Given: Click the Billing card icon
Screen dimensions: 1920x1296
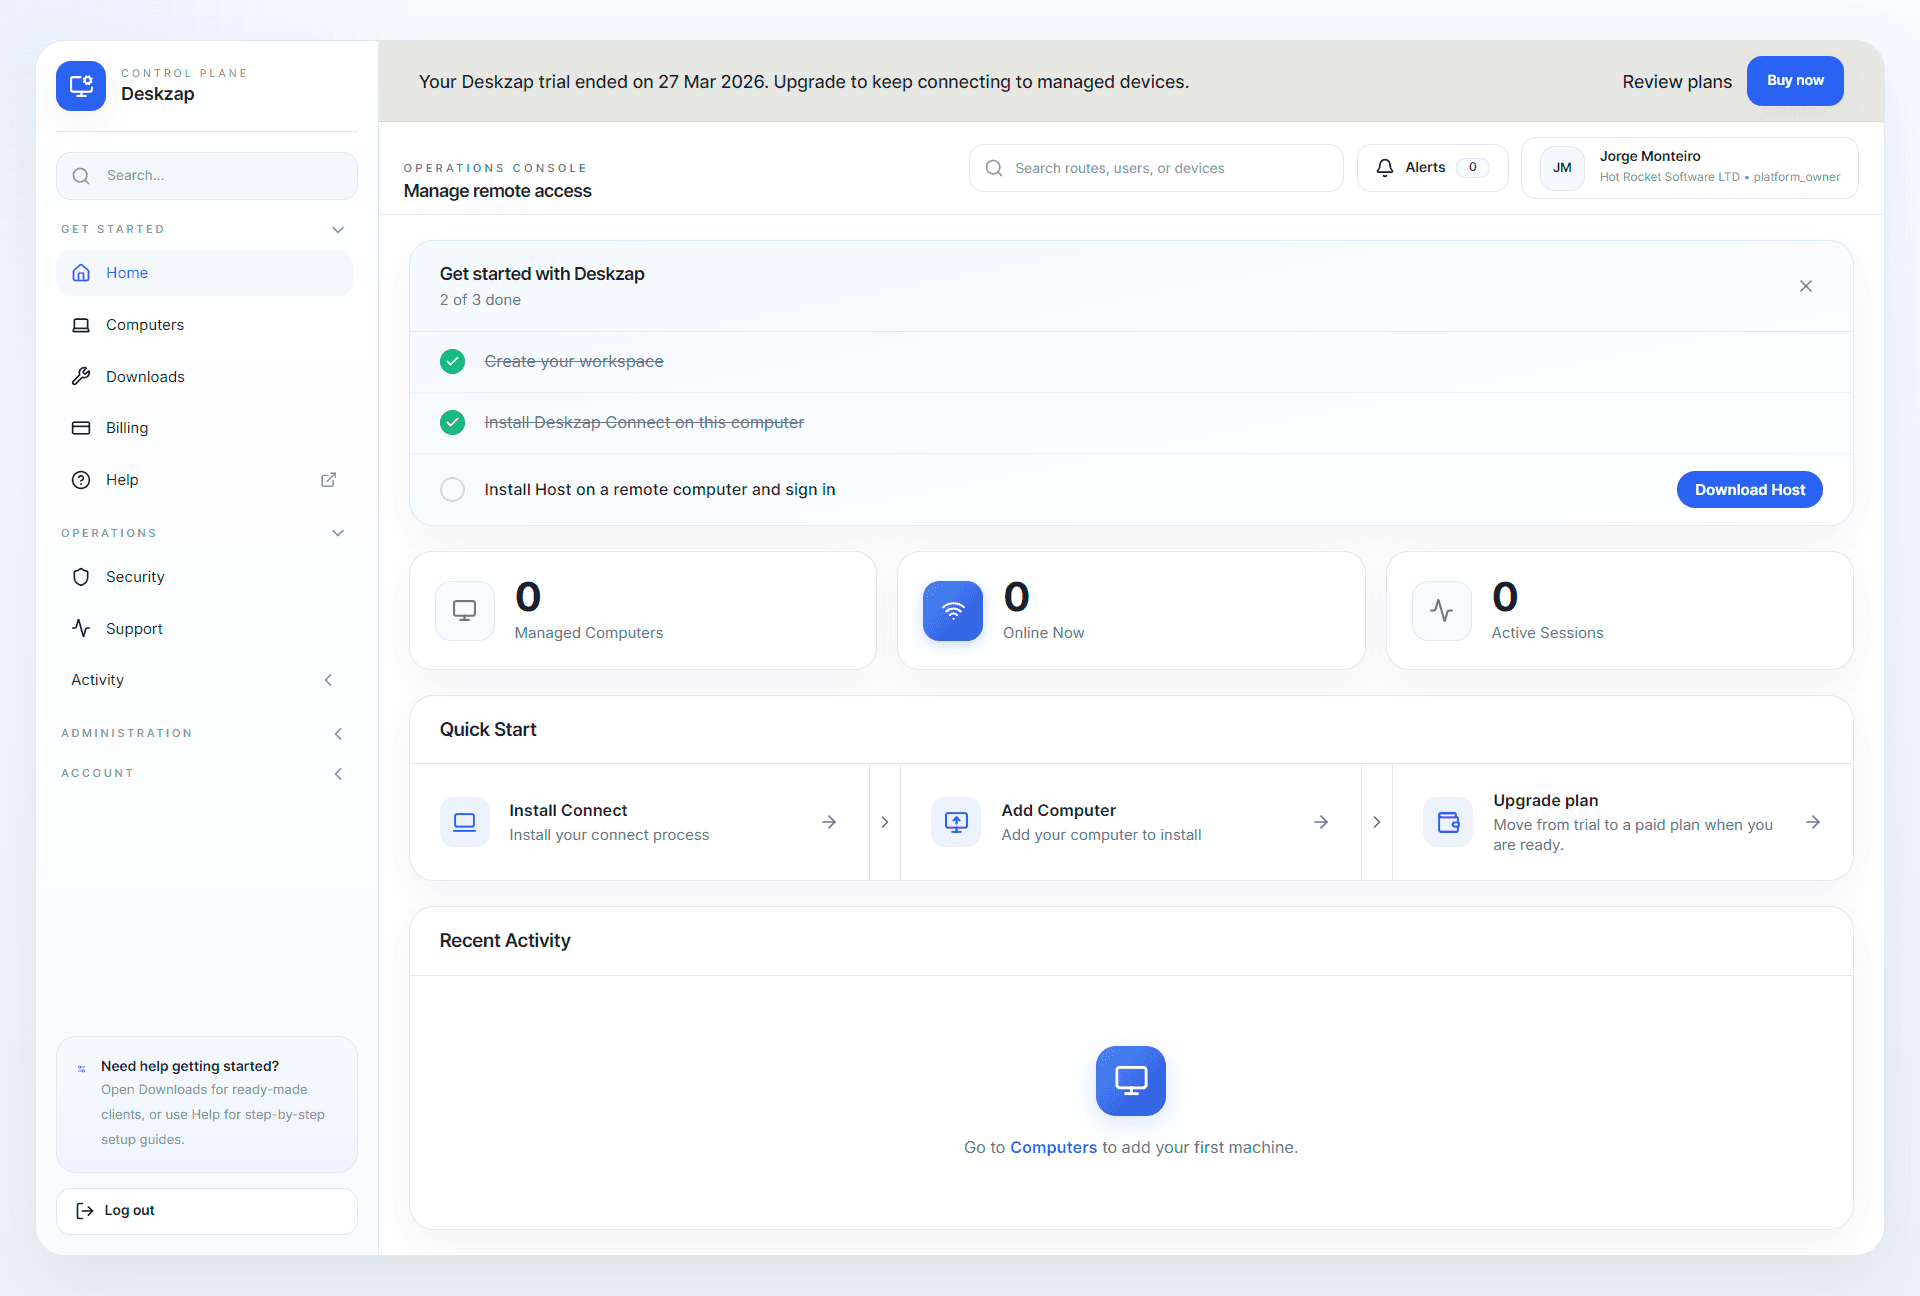Looking at the screenshot, I should pyautogui.click(x=81, y=428).
